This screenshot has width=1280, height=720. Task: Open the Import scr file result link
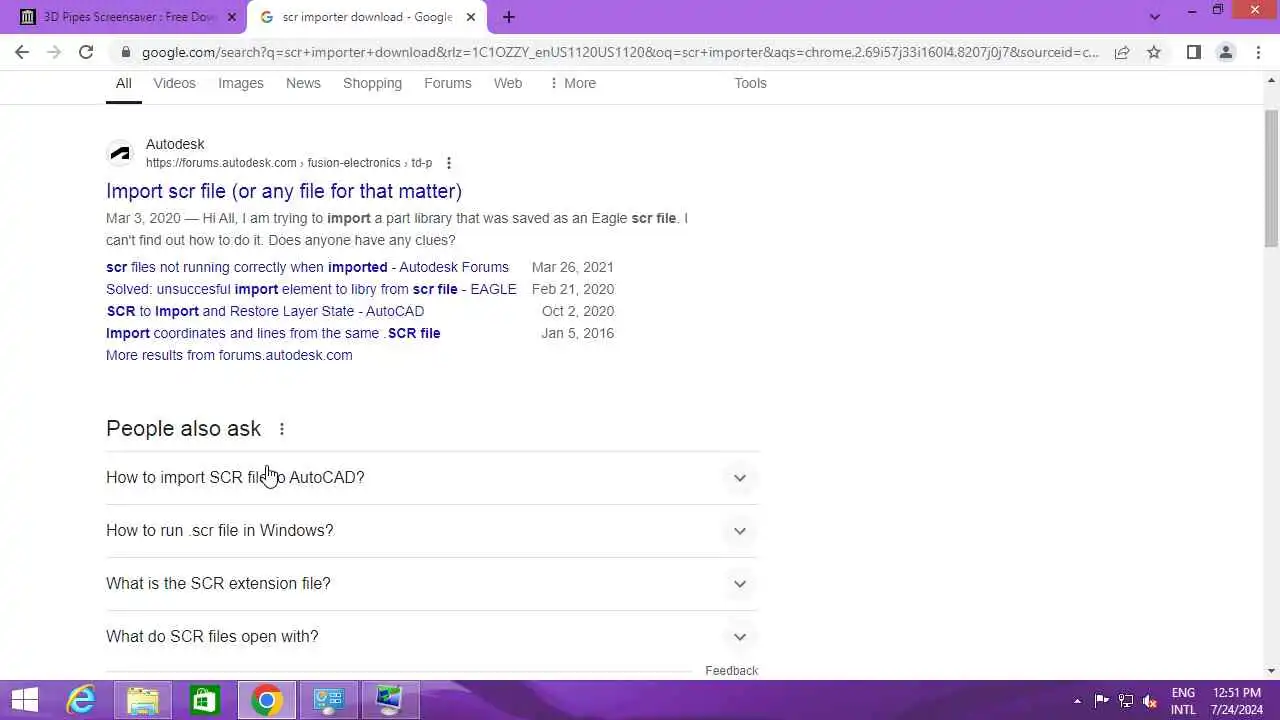(284, 191)
